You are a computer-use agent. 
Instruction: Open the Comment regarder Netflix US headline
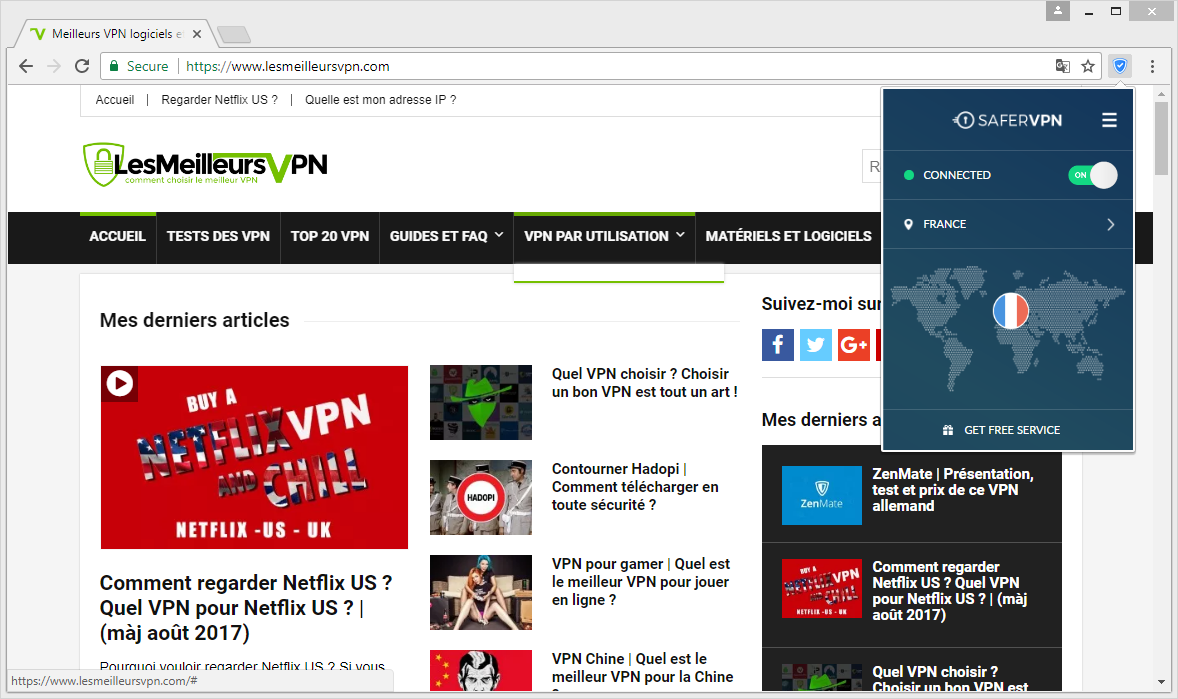click(246, 607)
